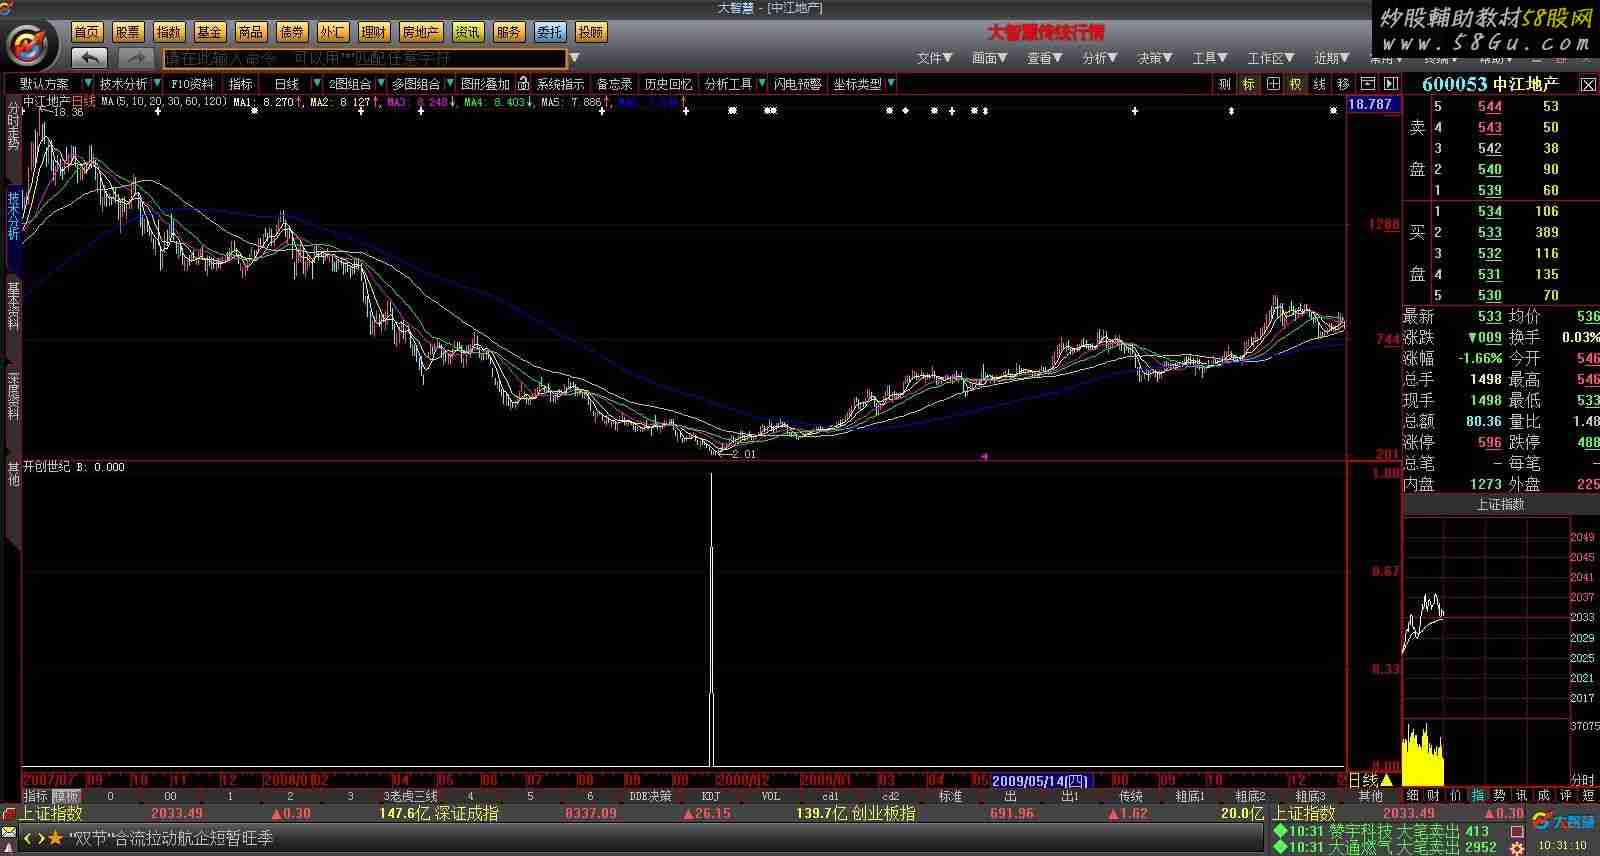This screenshot has width=1600, height=856.
Task: Toggle the 标 marker icon
Action: 1249,84
